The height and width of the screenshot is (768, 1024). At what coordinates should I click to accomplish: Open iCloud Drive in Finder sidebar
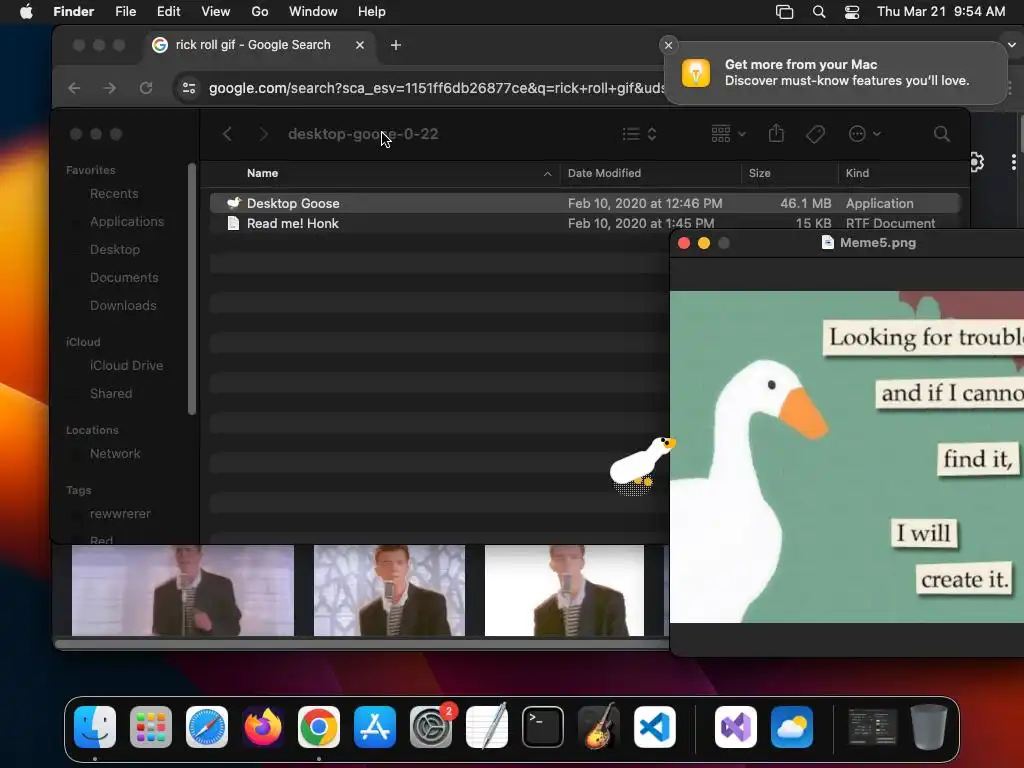click(126, 366)
